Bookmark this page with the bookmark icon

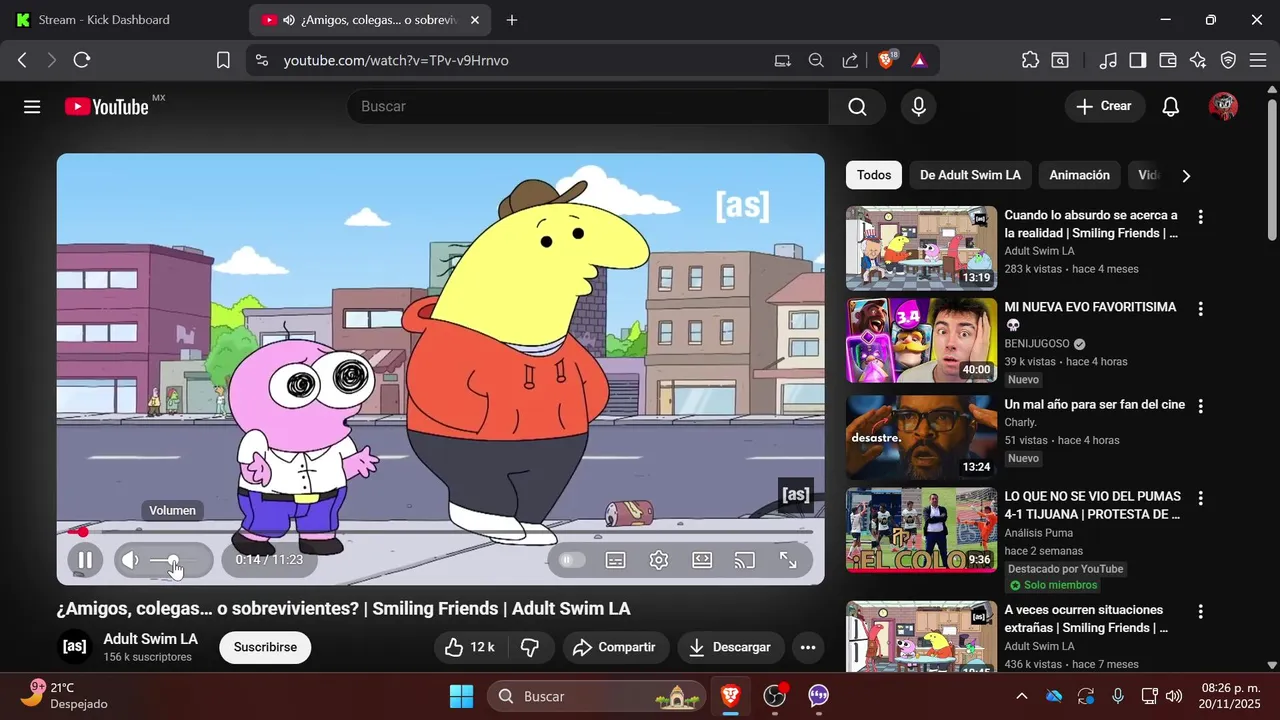[223, 60]
